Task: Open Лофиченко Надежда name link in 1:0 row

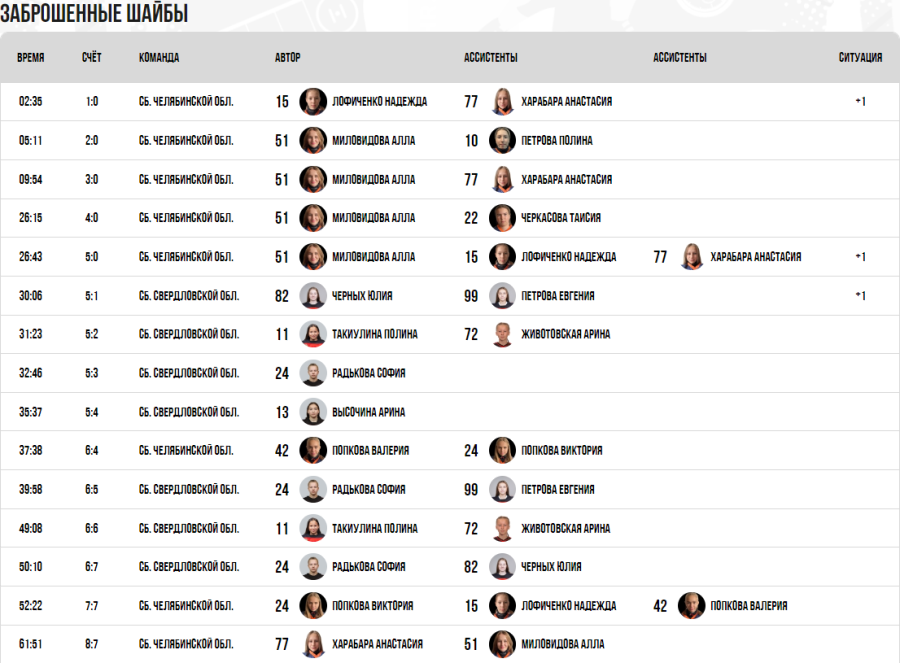Action: tap(379, 102)
